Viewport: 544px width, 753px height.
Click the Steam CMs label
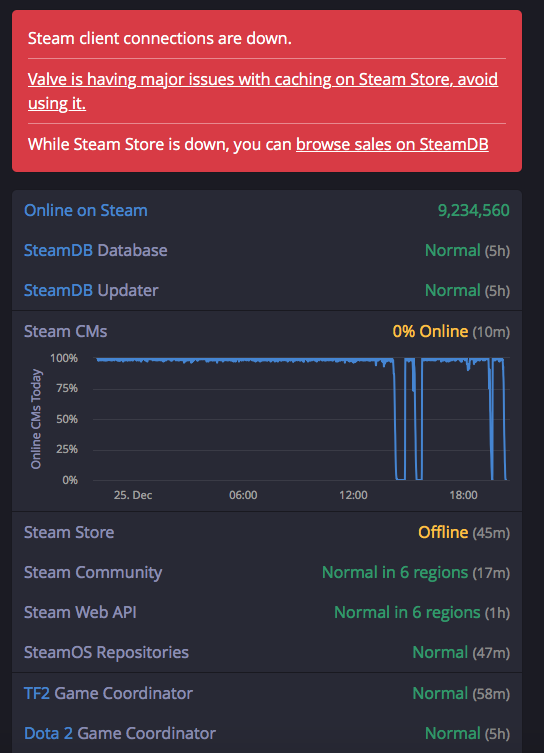(x=66, y=331)
